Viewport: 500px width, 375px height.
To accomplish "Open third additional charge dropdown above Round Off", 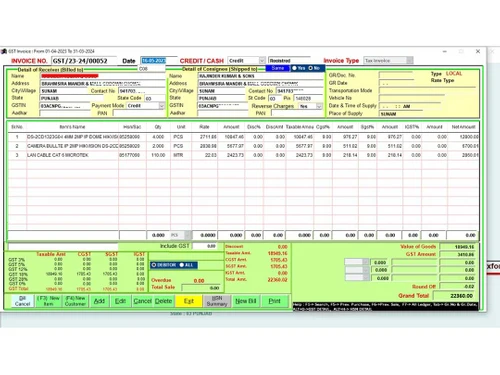I will pyautogui.click(x=366, y=278).
